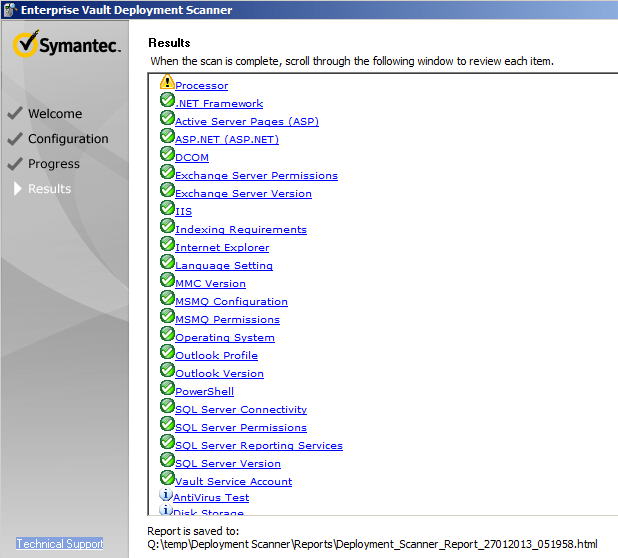Open the Technical Support link
This screenshot has width=618, height=558.
60,544
